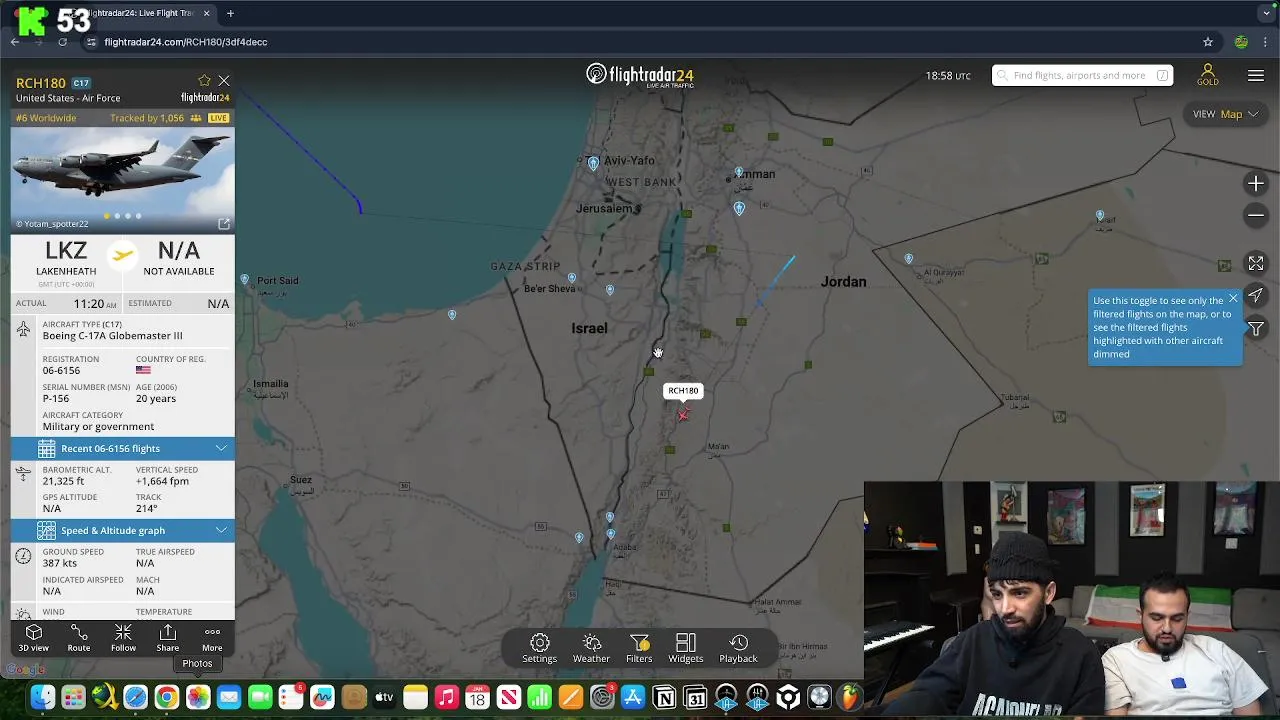Viewport: 1280px width, 720px height.
Task: Open the 3D view of the flight
Action: pyautogui.click(x=33, y=638)
